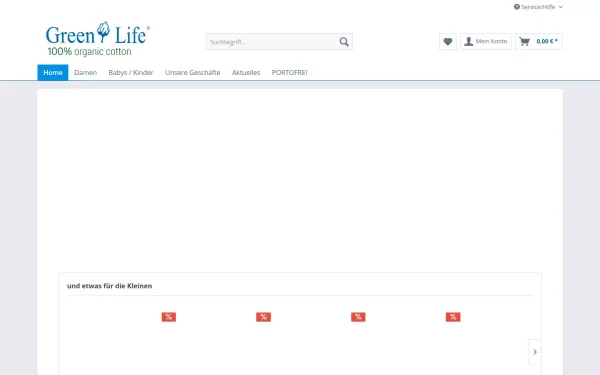
Task: Open Mein Konto account button
Action: point(486,41)
